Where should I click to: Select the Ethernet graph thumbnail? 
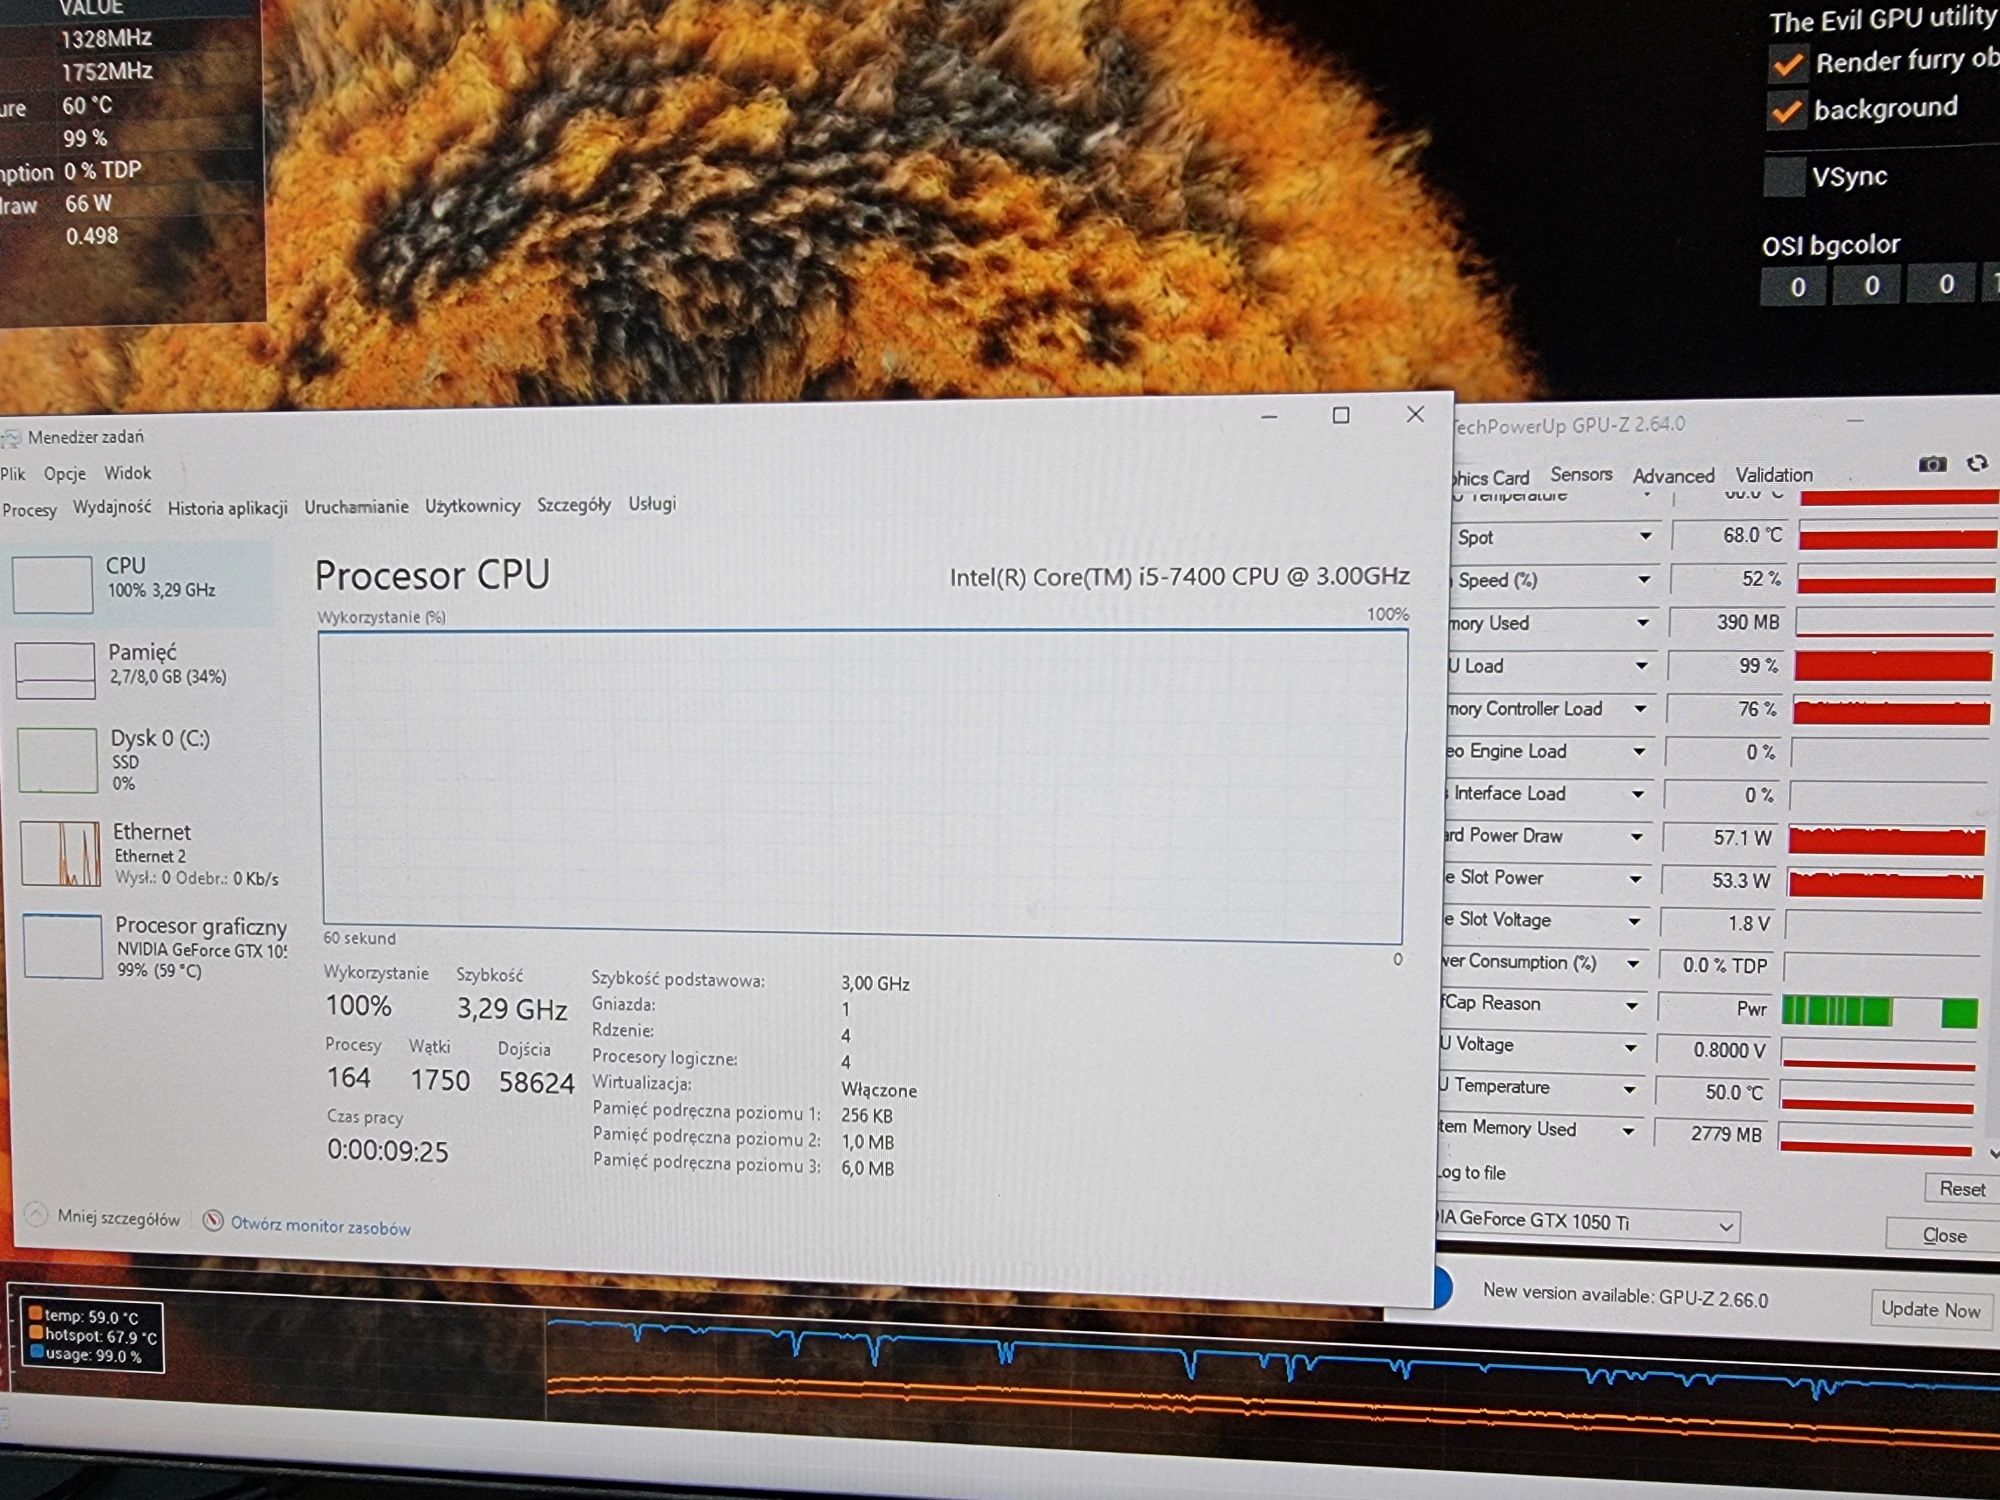60,853
